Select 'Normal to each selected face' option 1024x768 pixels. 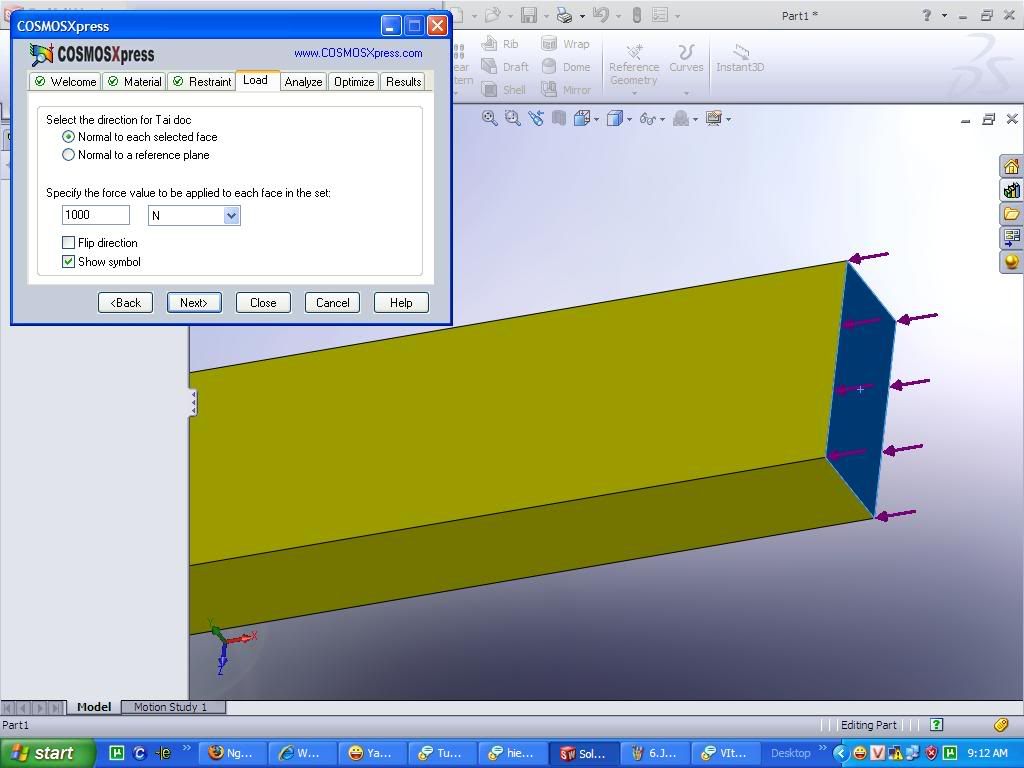[69, 137]
